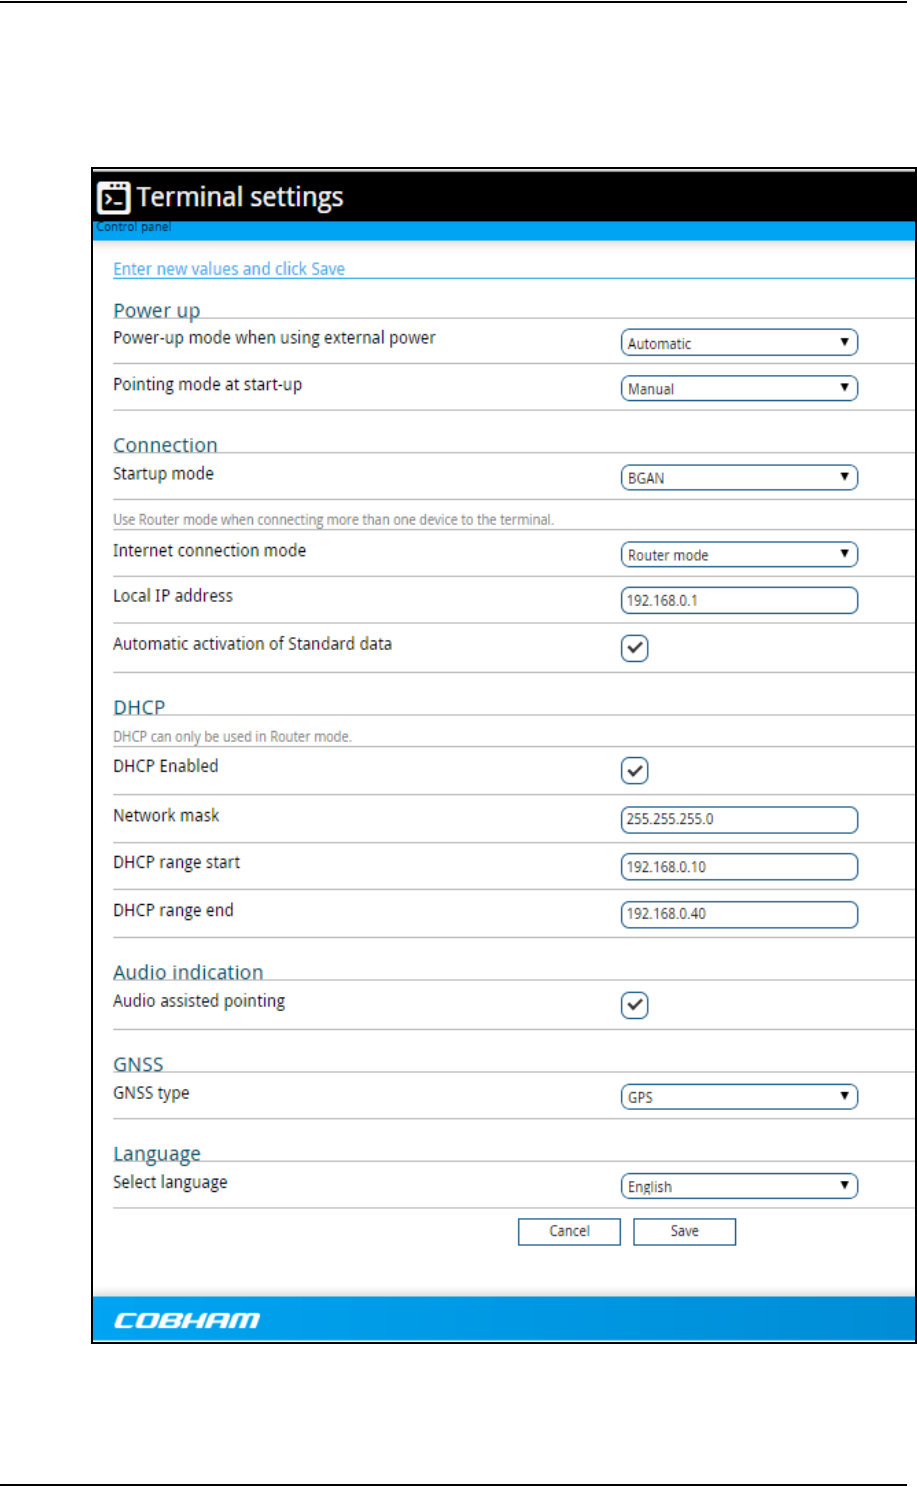Expand the Pointing mode Manual dropdown

tap(739, 388)
